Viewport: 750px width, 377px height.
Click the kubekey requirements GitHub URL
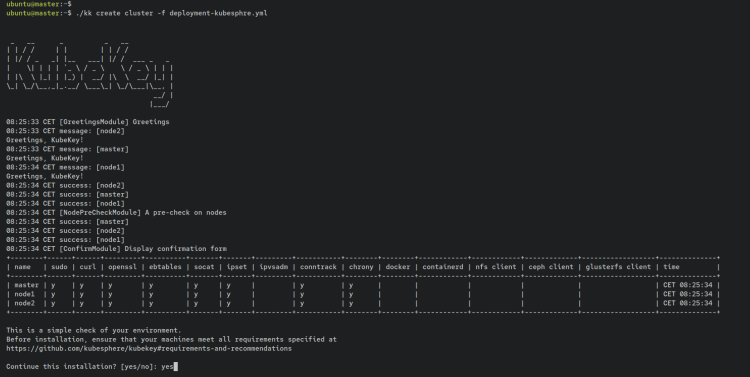click(149, 349)
